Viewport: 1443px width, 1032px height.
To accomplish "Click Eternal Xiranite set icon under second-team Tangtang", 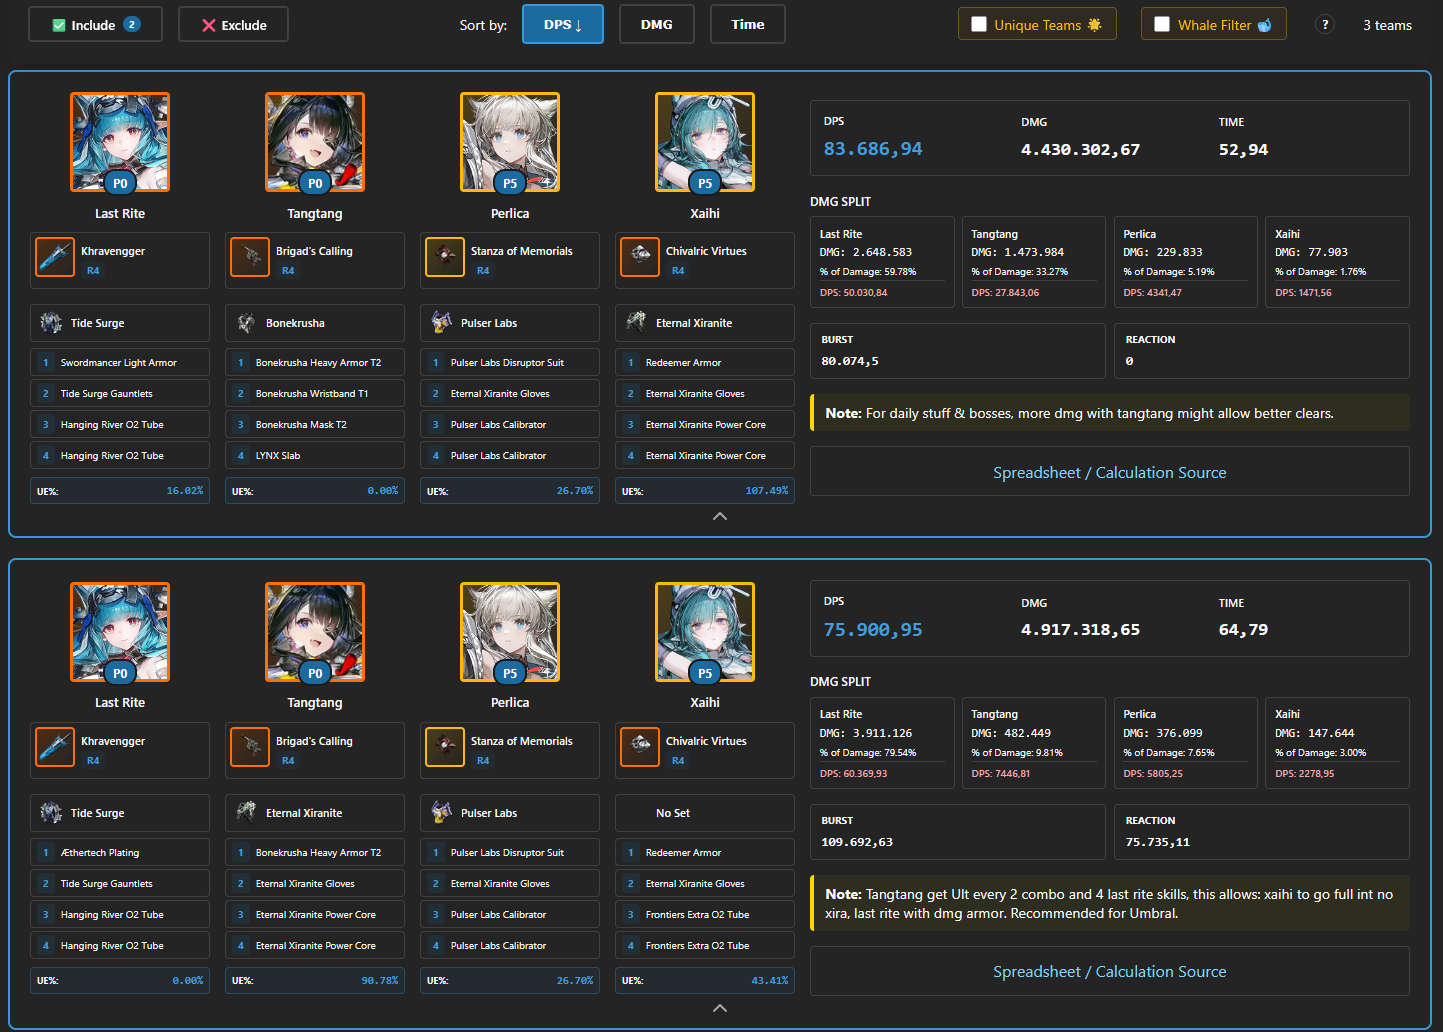I will pyautogui.click(x=246, y=812).
